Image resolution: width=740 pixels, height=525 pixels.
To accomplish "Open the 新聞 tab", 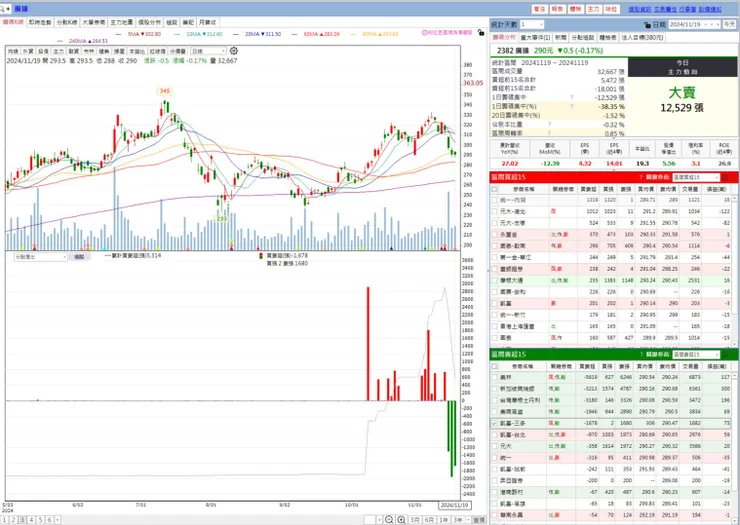I will [561, 37].
